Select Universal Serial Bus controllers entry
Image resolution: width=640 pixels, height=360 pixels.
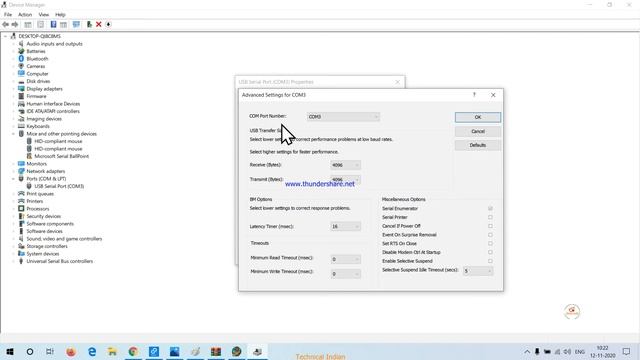[x=60, y=261]
